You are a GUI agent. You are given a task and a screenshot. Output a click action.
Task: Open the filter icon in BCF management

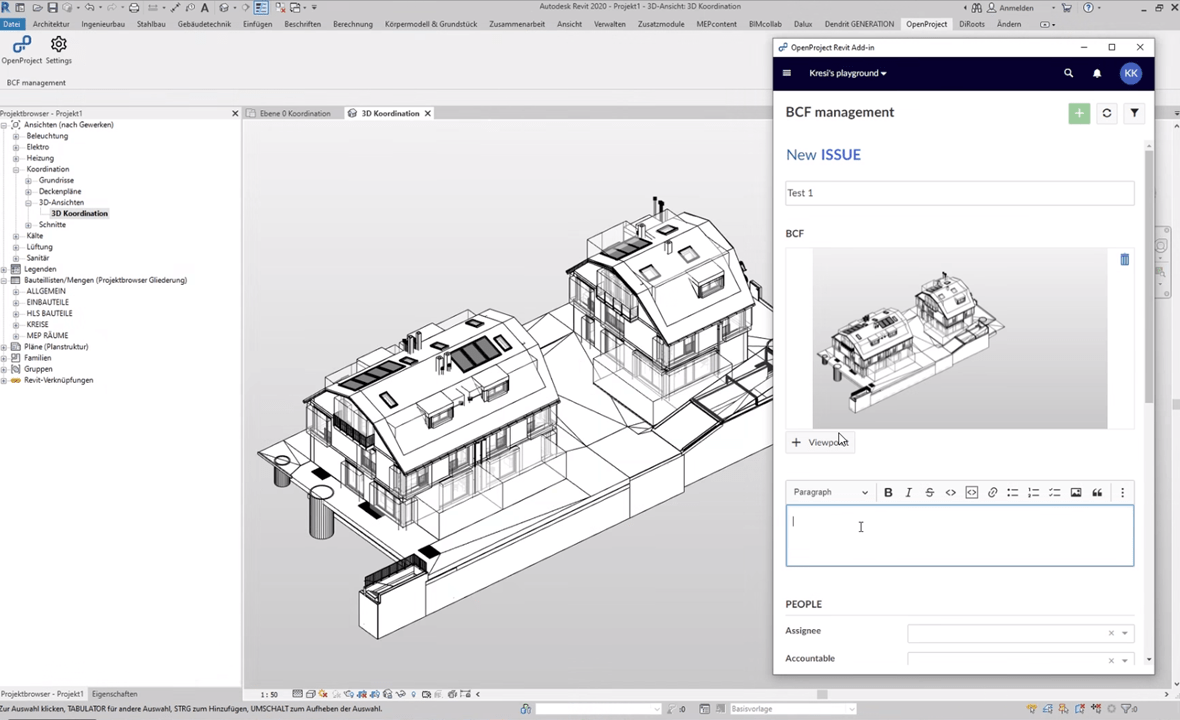point(1133,113)
